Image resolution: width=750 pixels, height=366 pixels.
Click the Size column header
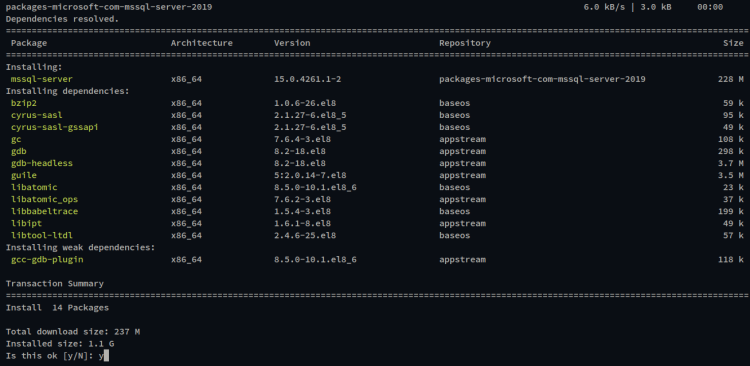pyautogui.click(x=733, y=43)
